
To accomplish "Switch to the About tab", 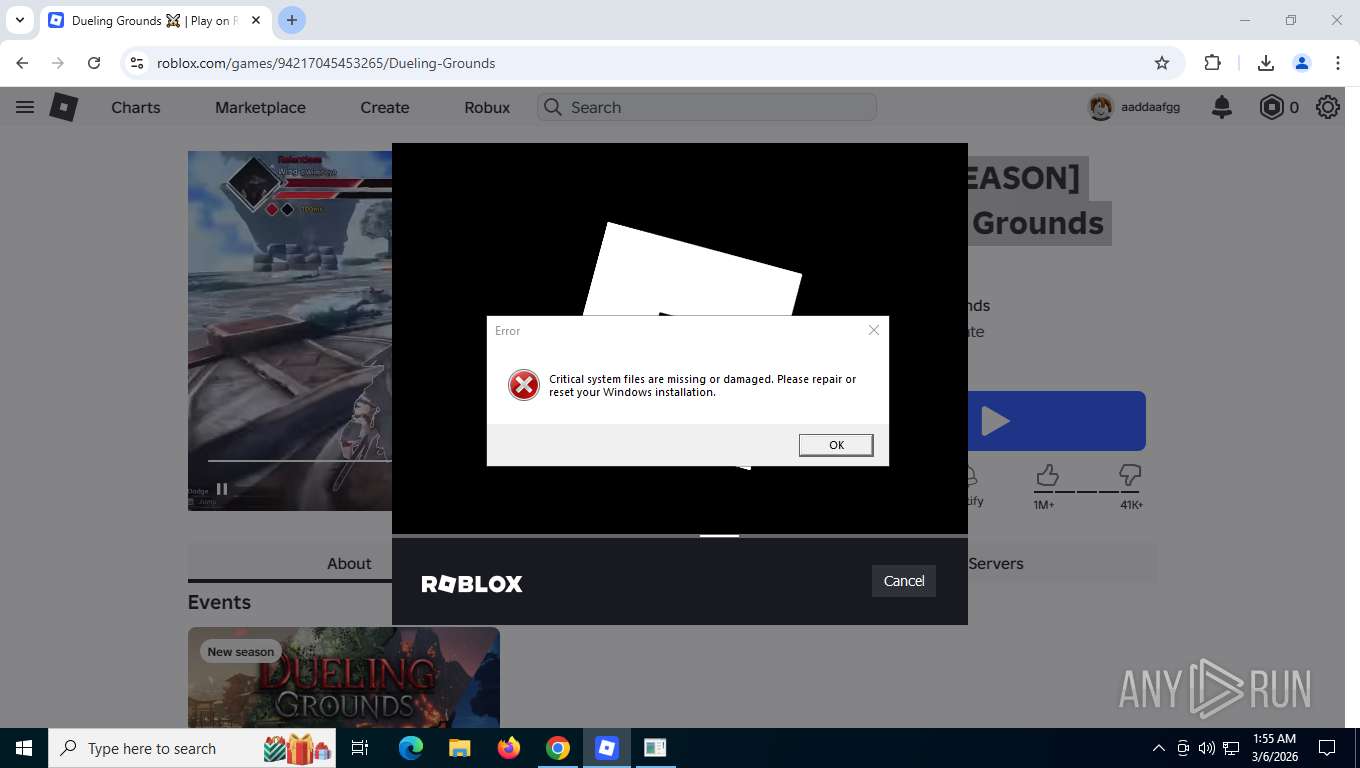I will pyautogui.click(x=349, y=563).
